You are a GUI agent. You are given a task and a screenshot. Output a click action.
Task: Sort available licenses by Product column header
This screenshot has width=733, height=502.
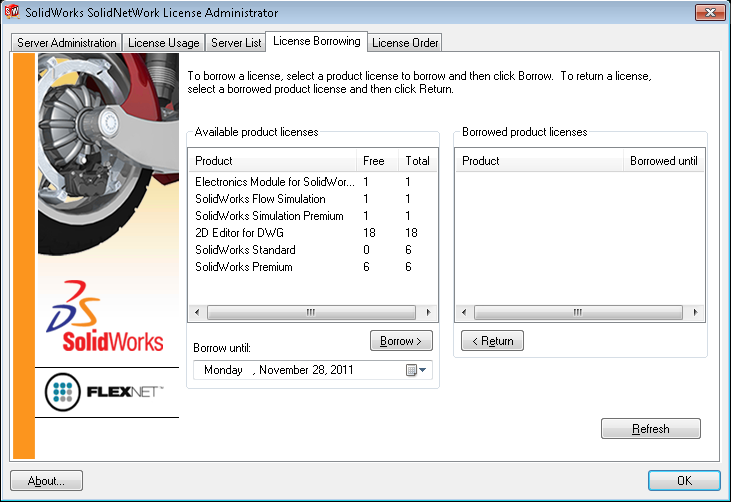(272, 161)
